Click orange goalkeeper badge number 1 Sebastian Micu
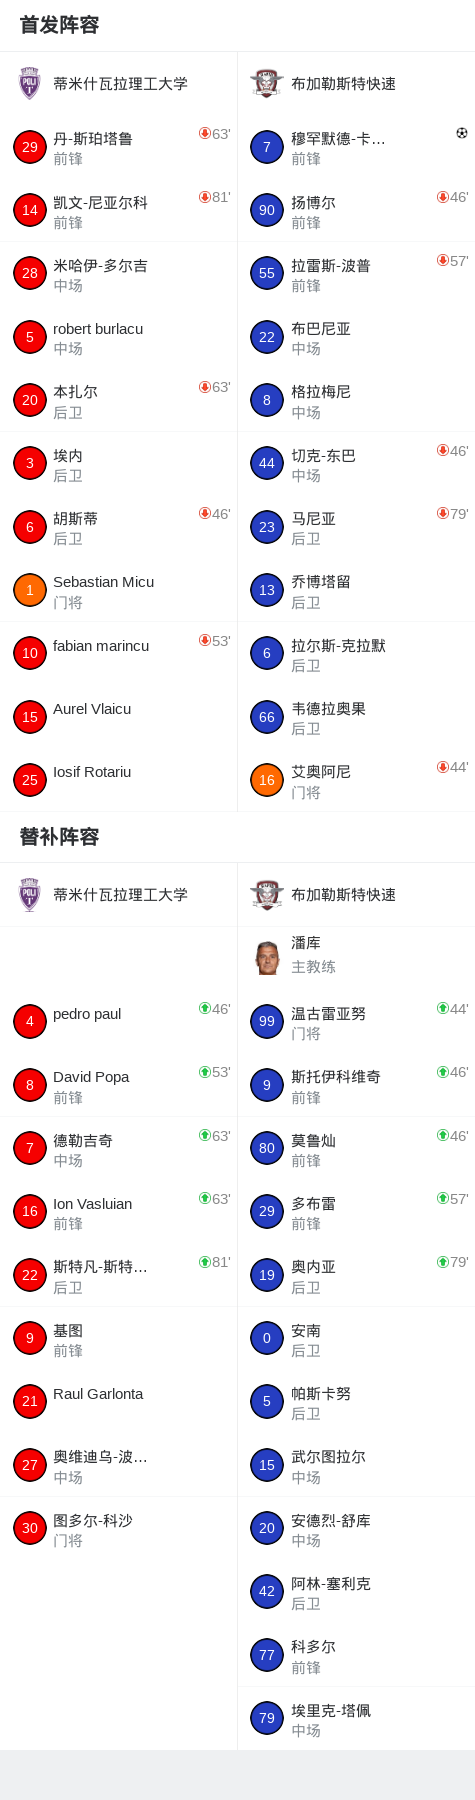The image size is (475, 1800). point(30,590)
